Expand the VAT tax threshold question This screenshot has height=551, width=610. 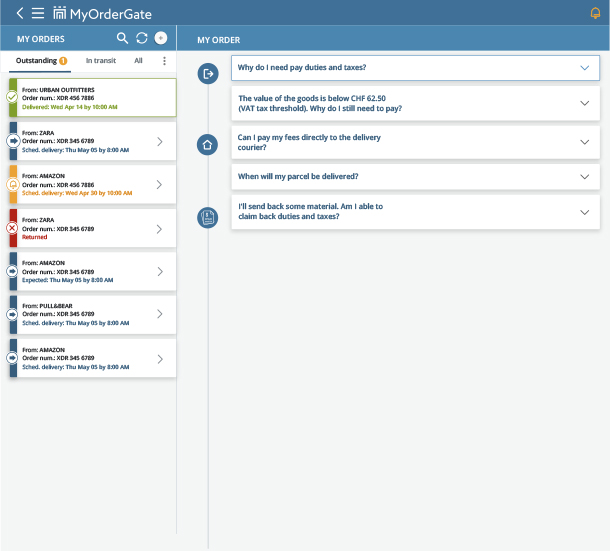click(x=415, y=103)
